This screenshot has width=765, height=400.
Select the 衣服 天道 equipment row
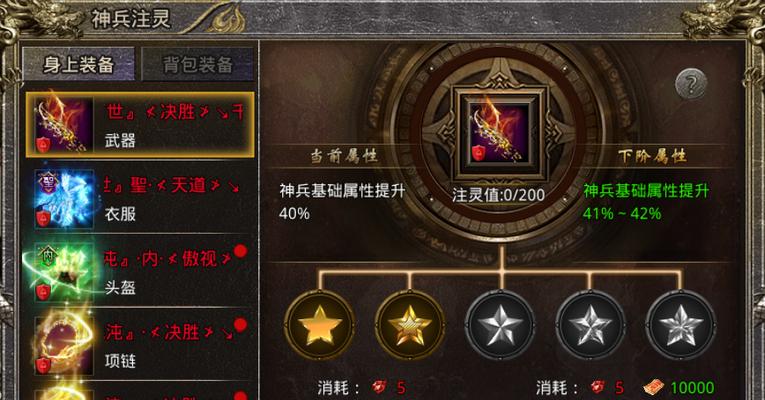(x=140, y=199)
